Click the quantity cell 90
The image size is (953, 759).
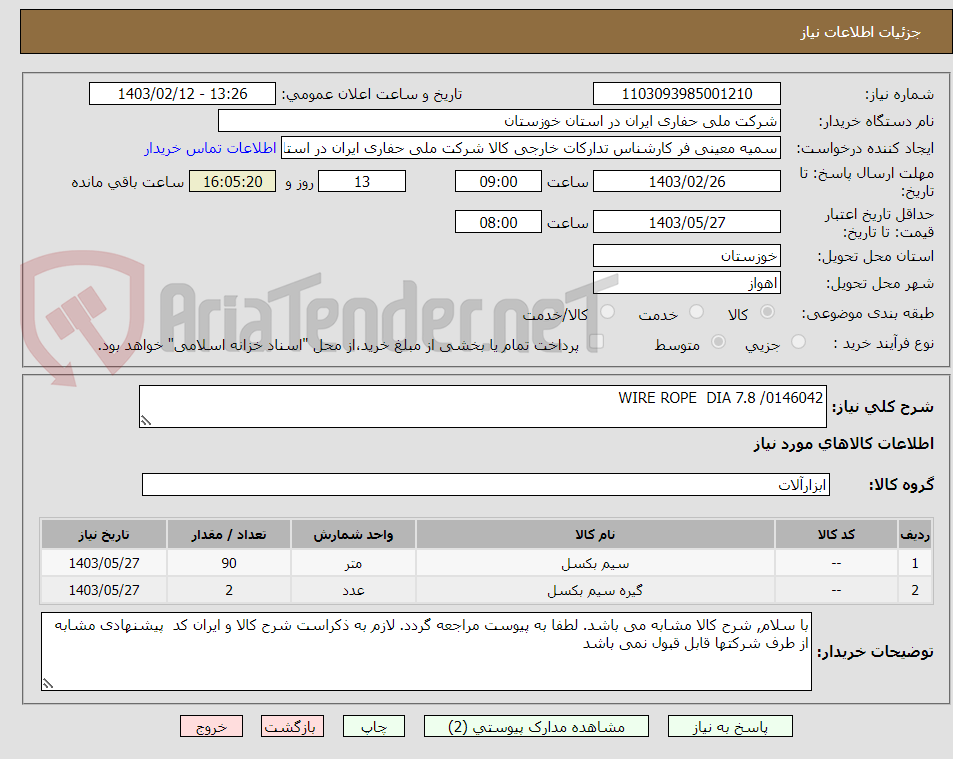pos(229,563)
